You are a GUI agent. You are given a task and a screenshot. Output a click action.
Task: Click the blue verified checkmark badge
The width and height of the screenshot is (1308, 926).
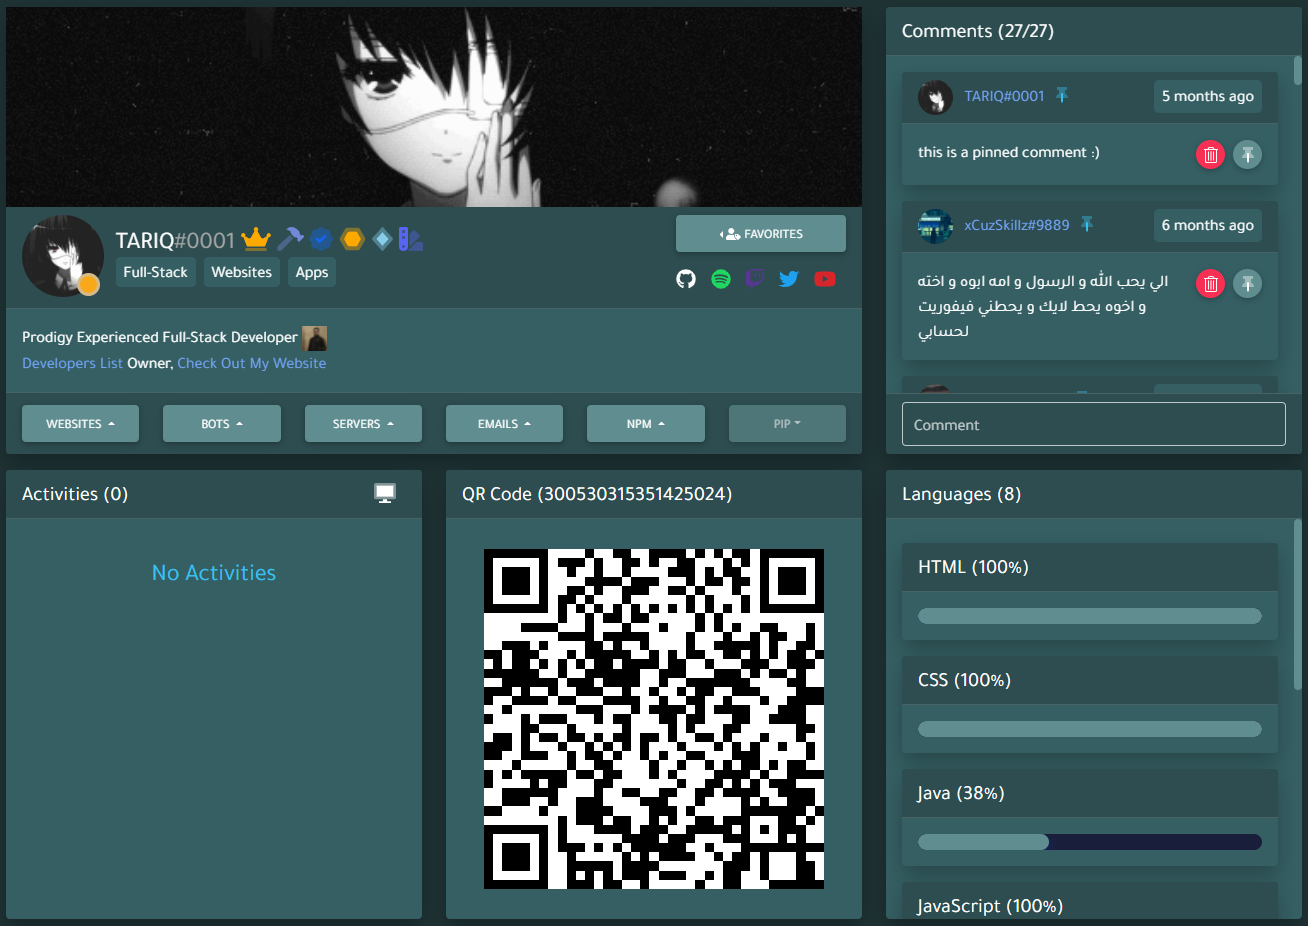[321, 239]
